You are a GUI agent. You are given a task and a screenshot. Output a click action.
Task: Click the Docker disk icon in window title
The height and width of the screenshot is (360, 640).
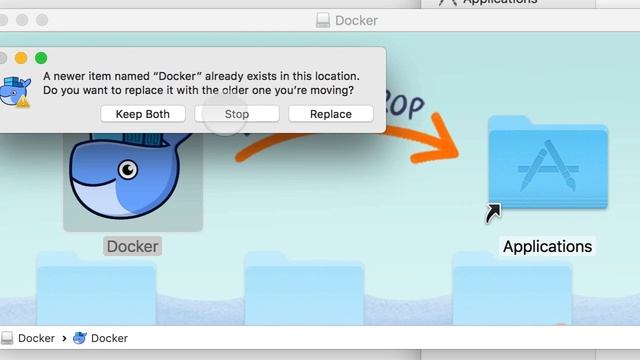coord(323,20)
